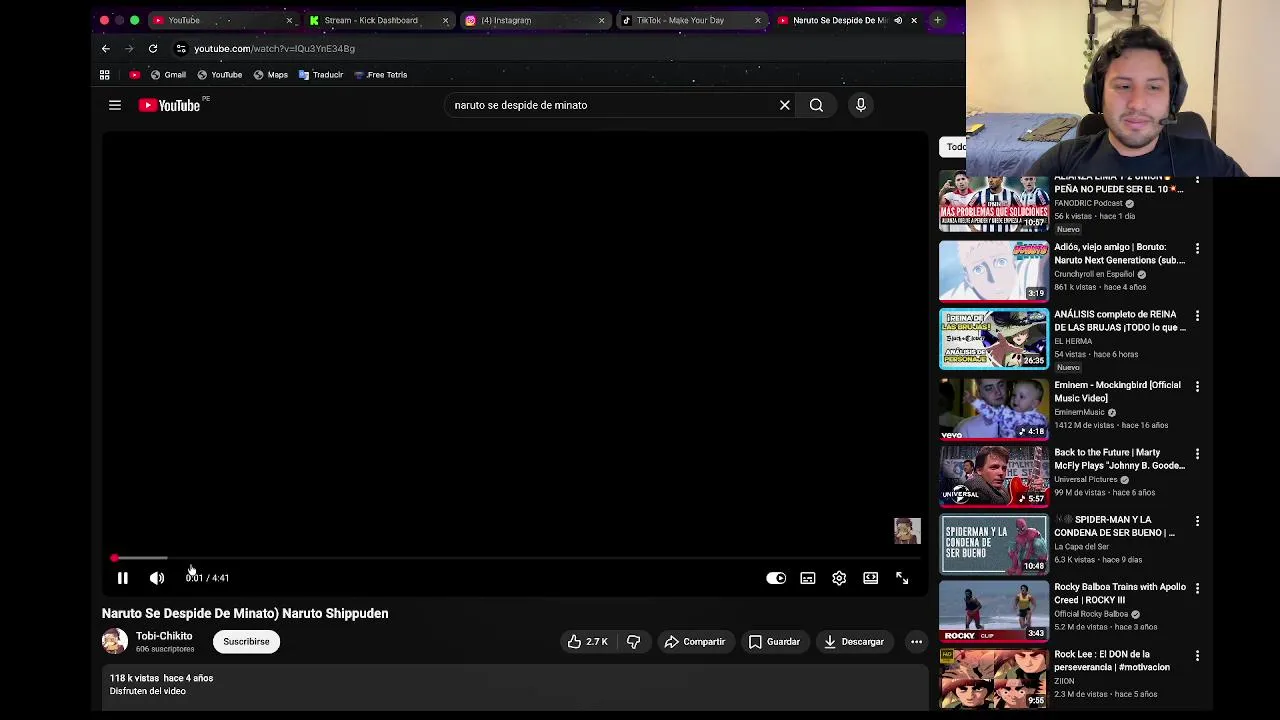Start voice search with microphone

(860, 105)
